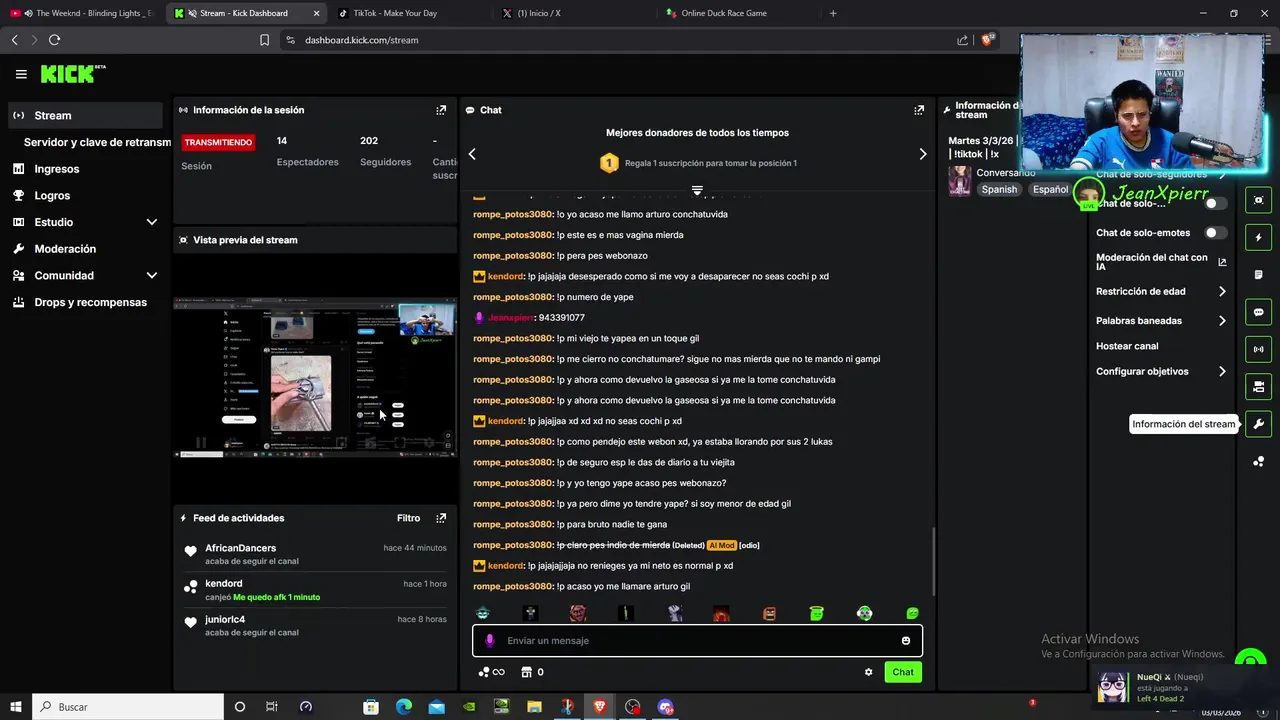
Task: Open the hamburger menu beside the Kick logo
Action: tap(21, 74)
